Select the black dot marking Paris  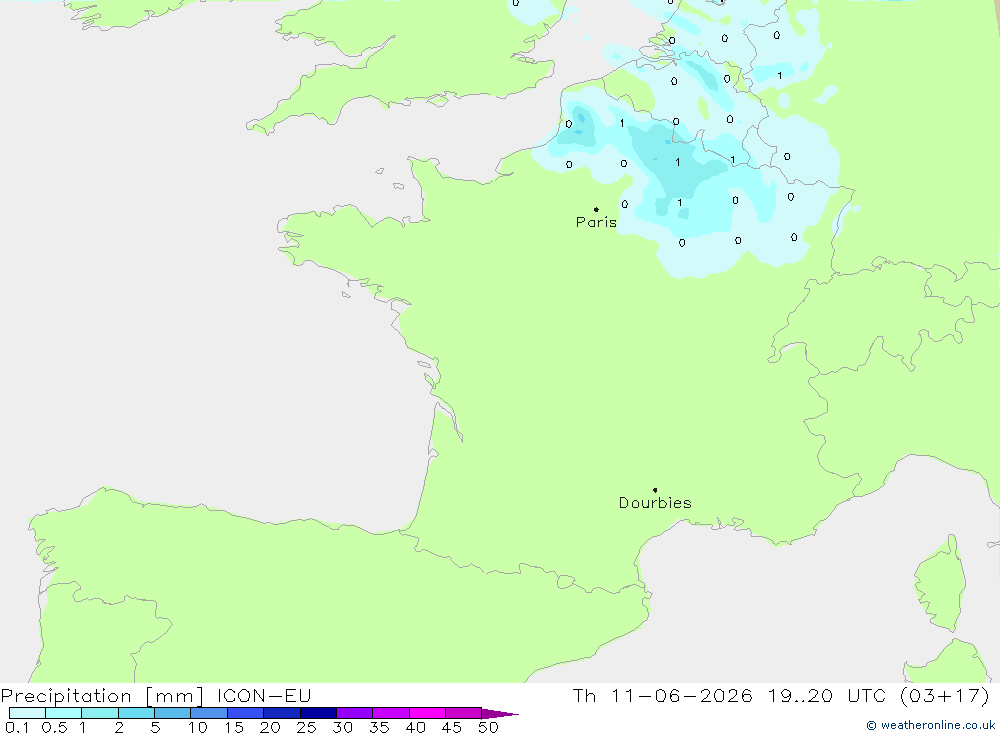[x=596, y=209]
